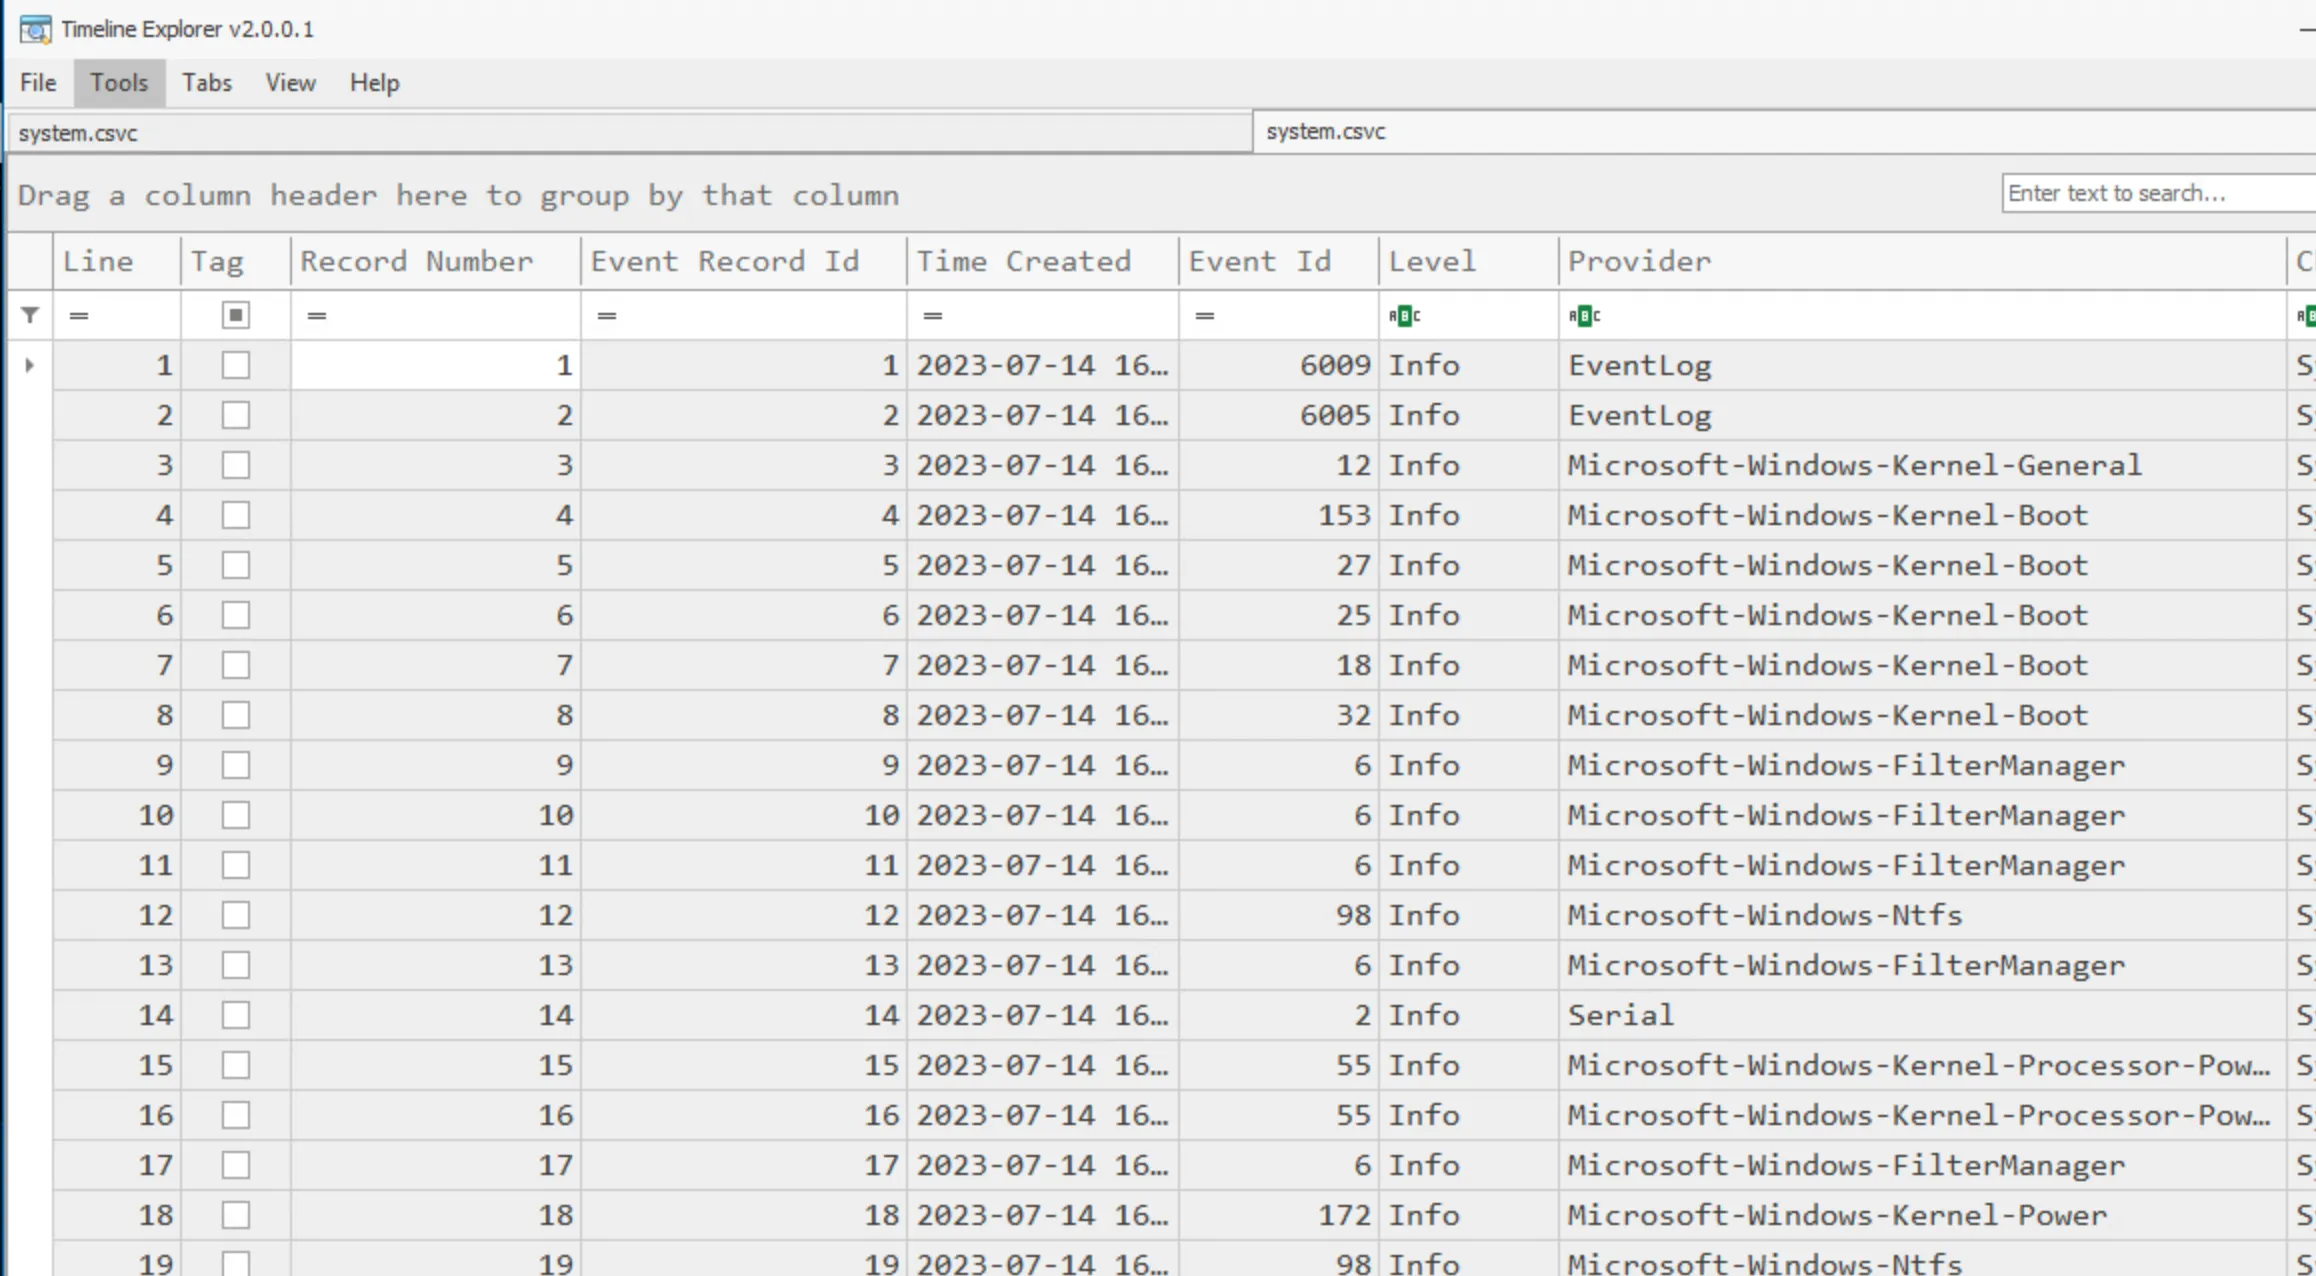Mark the Tag checkbox on line 8
The image size is (2316, 1276).
[x=236, y=715]
